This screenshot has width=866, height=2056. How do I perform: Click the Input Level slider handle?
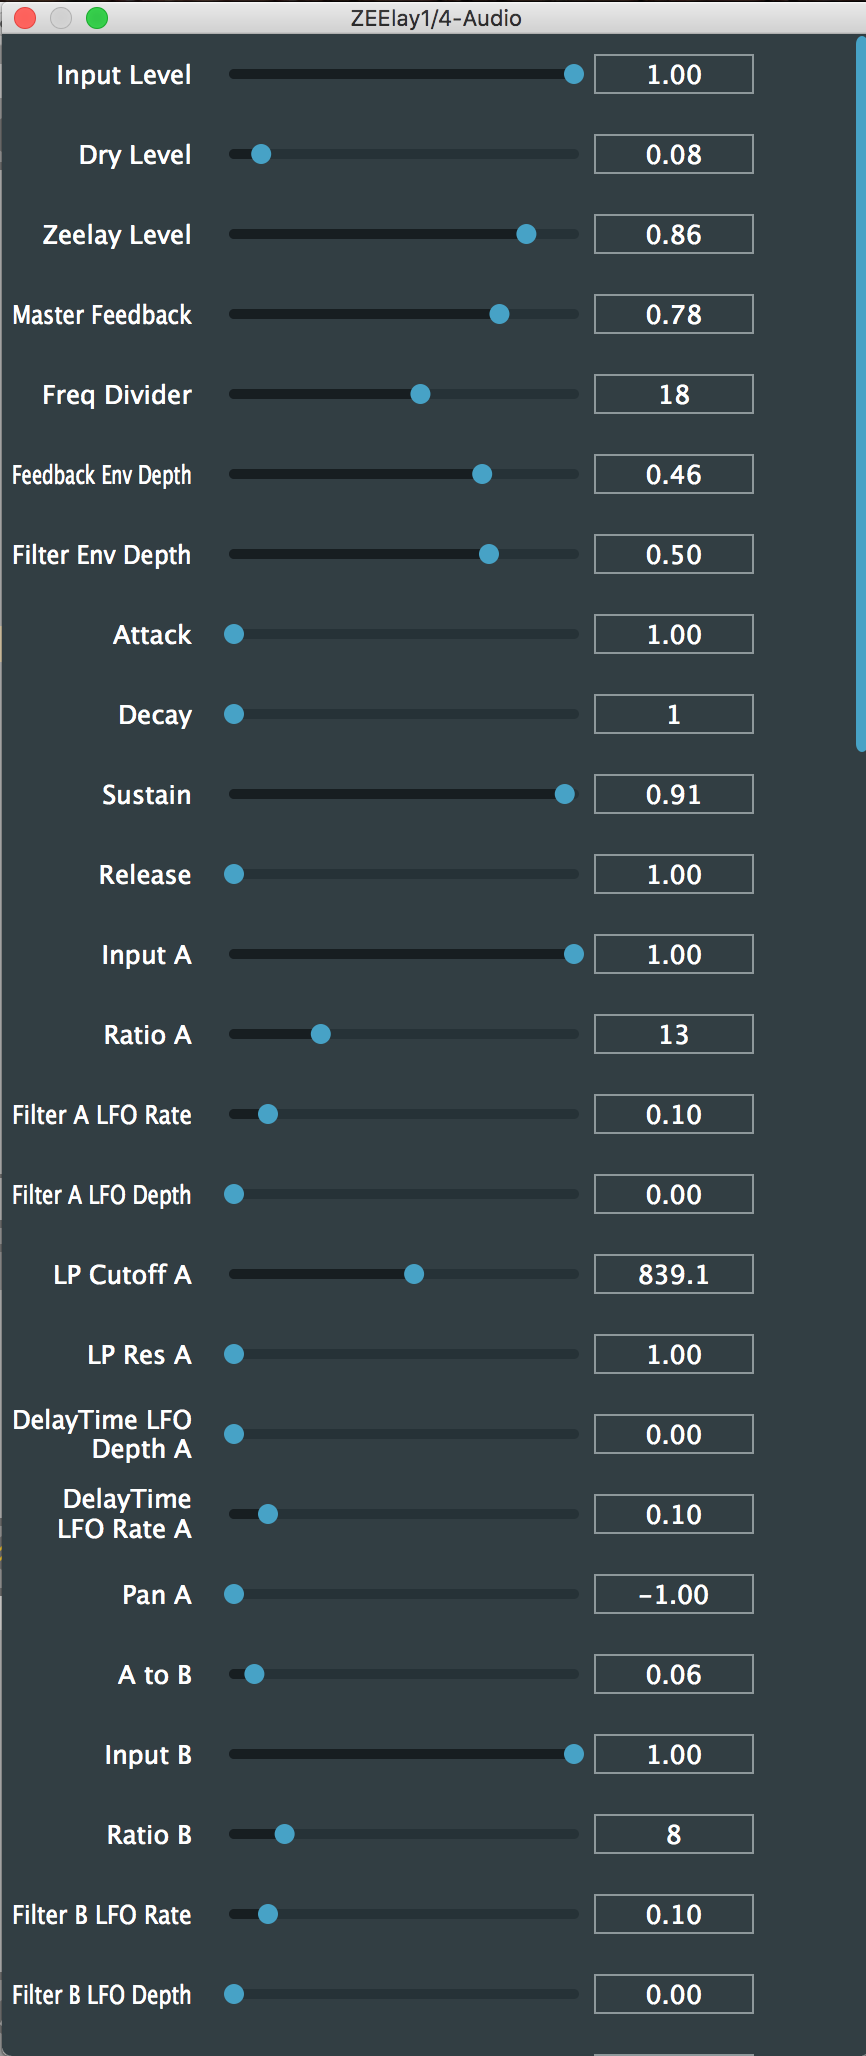tap(574, 74)
